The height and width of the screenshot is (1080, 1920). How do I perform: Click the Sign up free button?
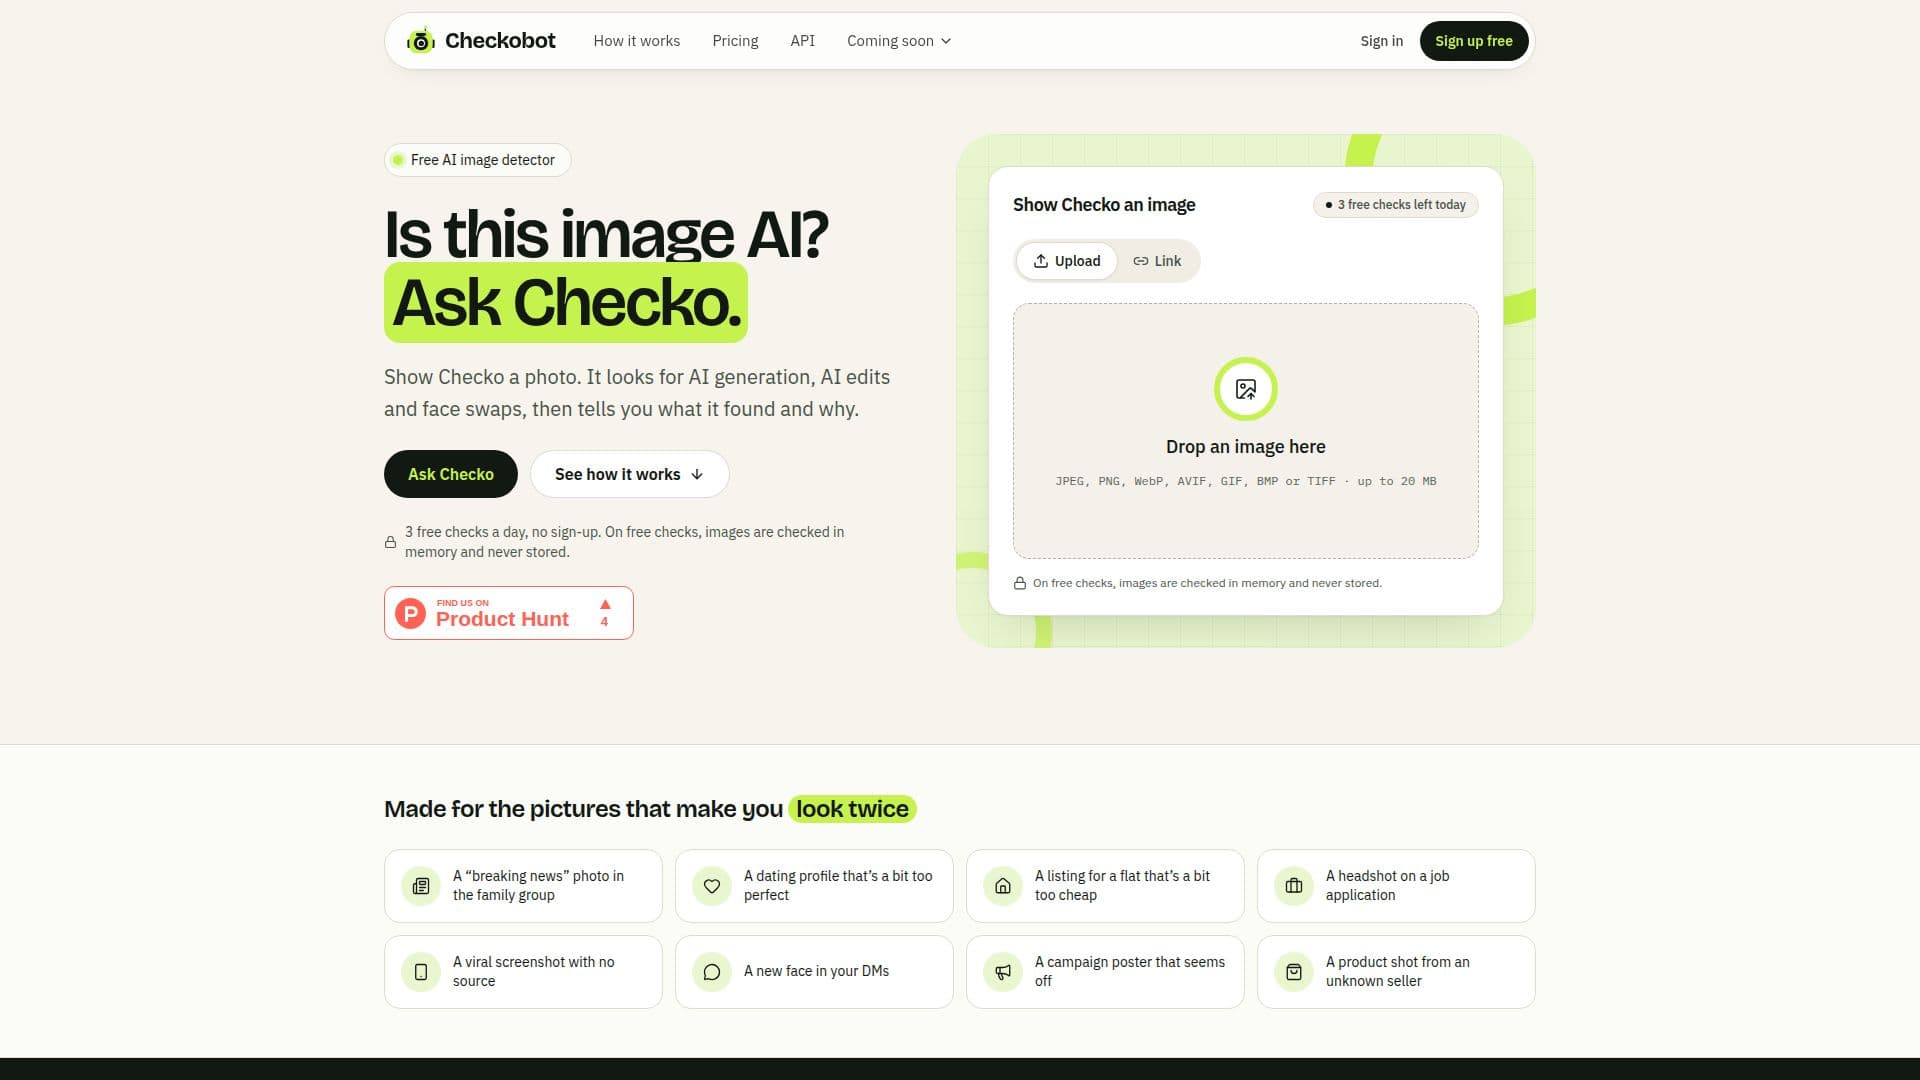(x=1474, y=41)
